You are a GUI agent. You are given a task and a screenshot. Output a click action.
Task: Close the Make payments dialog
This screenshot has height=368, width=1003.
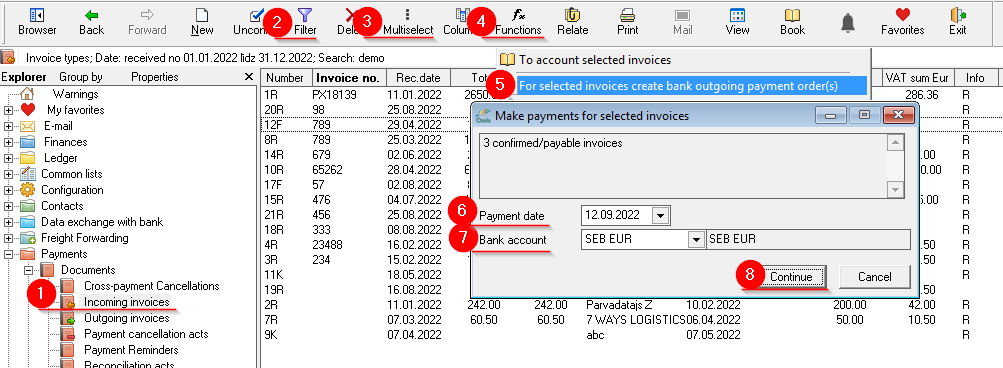(897, 115)
